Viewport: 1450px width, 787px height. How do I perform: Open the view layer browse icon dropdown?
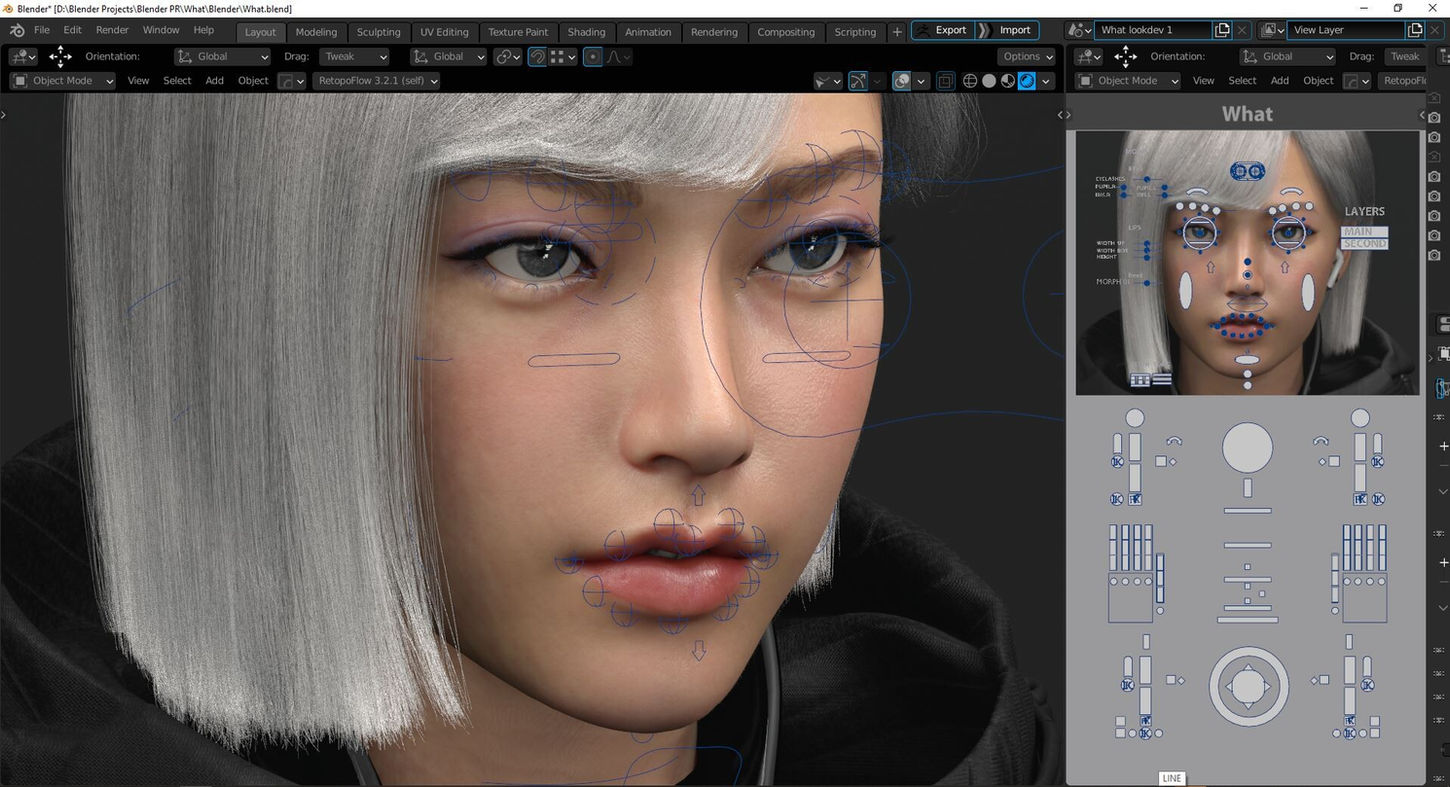click(x=1272, y=30)
